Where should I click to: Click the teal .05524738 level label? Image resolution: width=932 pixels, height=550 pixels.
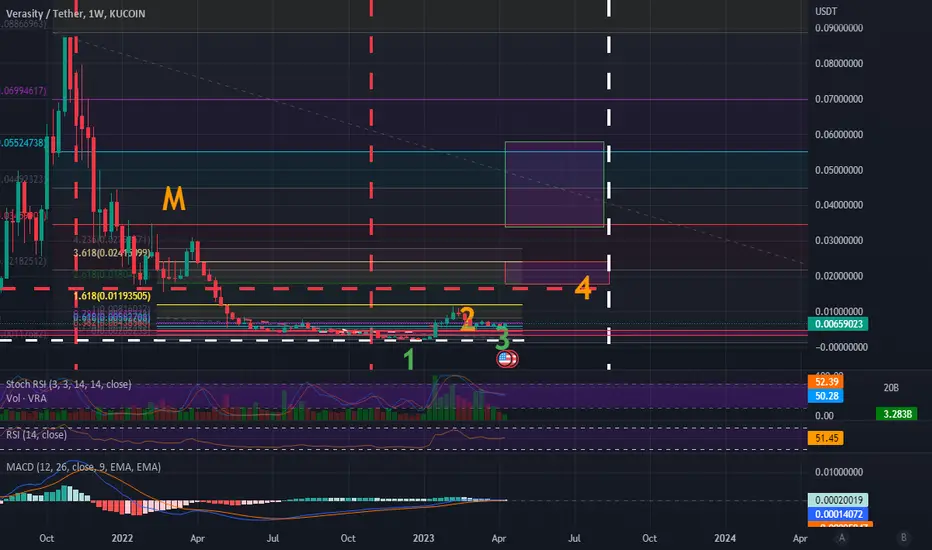23,143
